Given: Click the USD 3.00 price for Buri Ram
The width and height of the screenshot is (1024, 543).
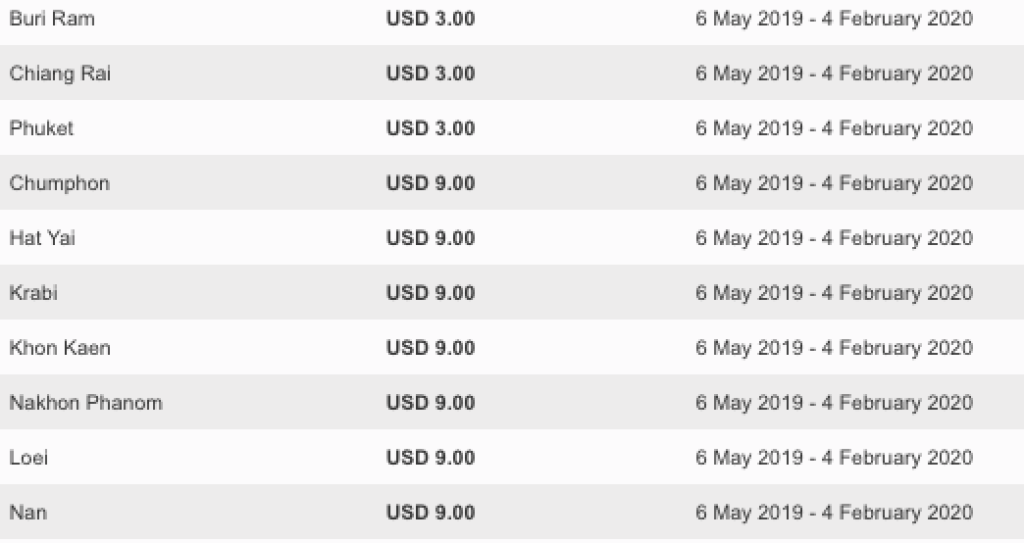Looking at the screenshot, I should pos(430,19).
